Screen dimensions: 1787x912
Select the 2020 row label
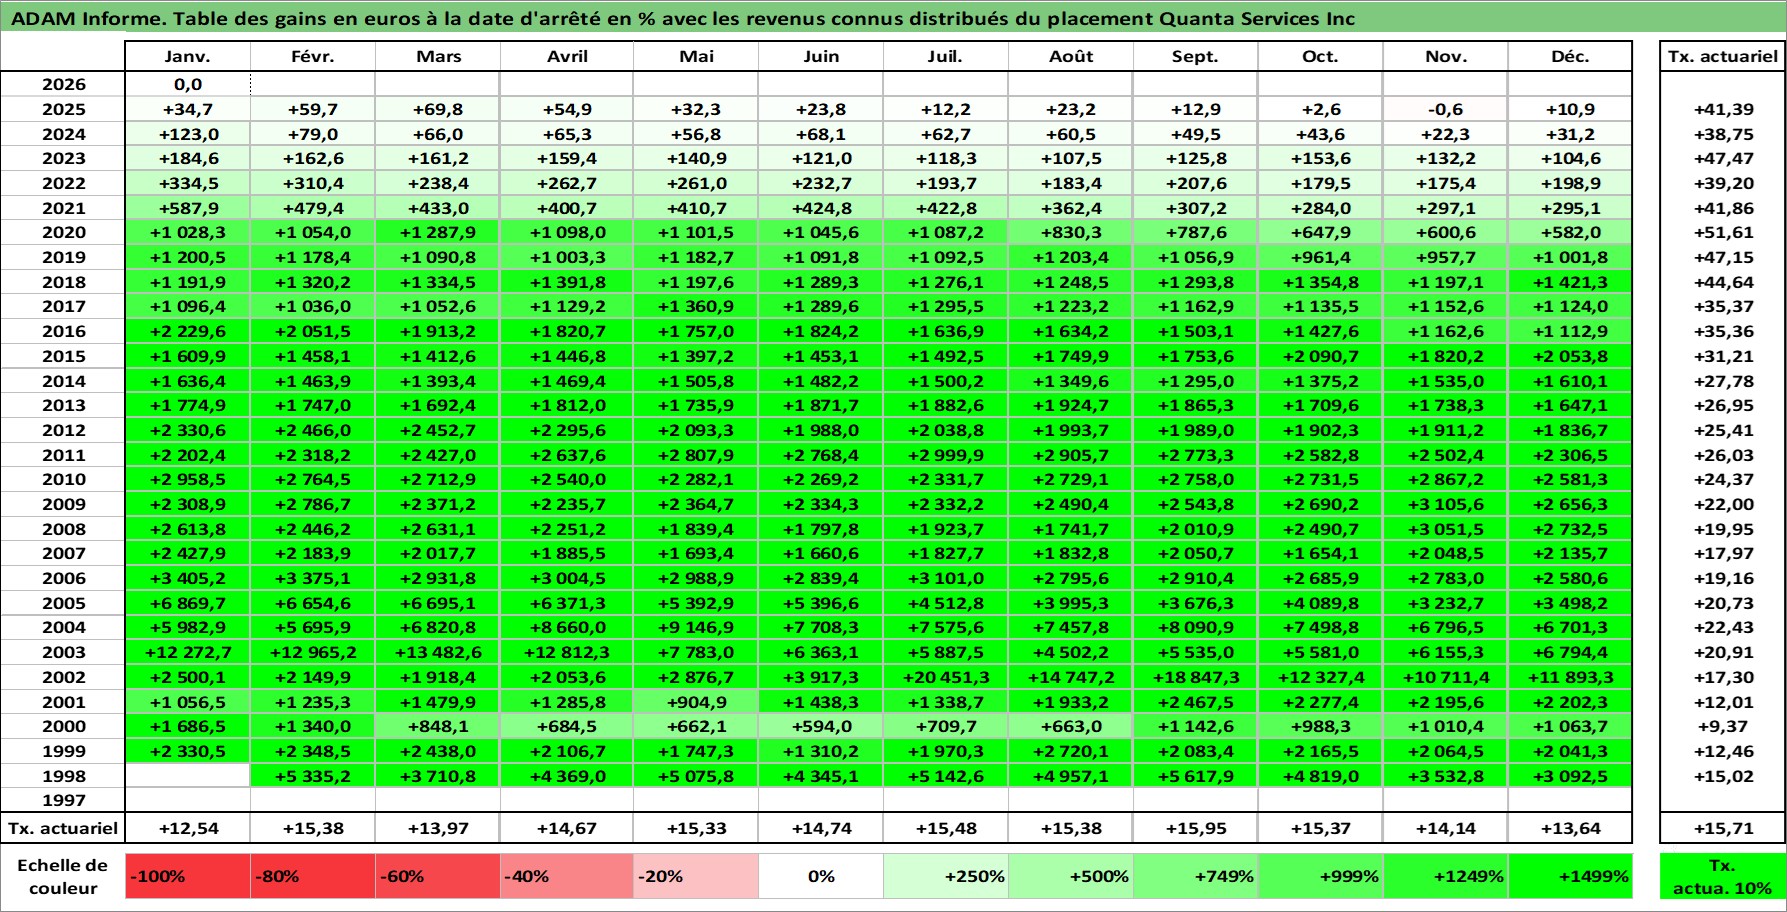[x=63, y=232]
